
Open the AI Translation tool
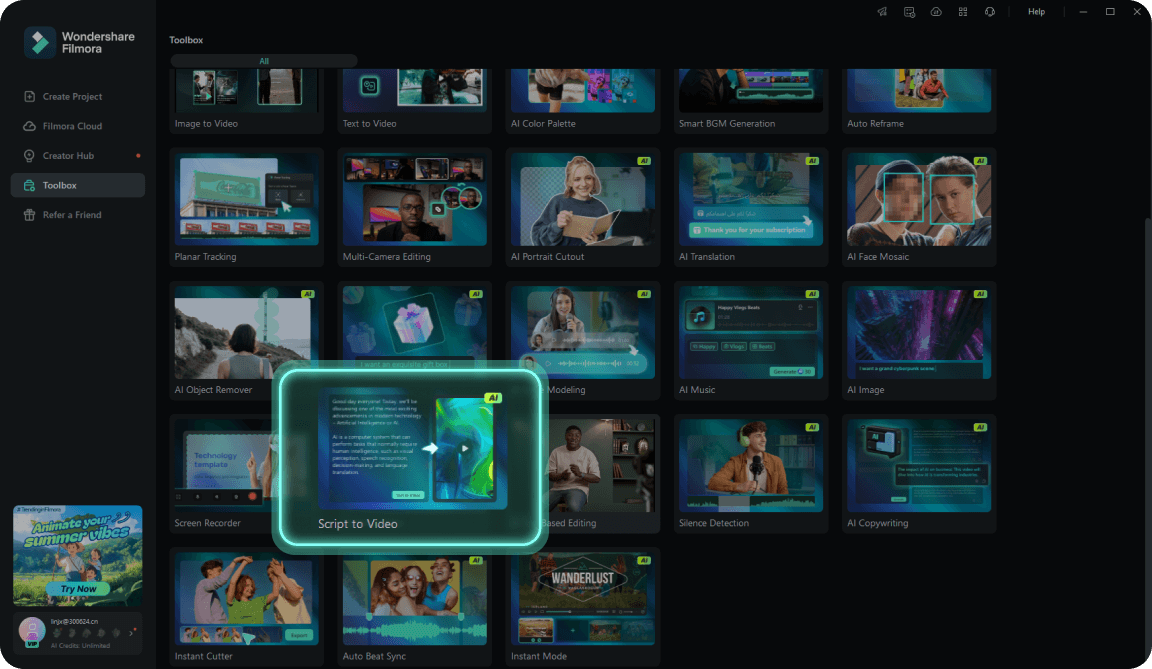pos(751,207)
